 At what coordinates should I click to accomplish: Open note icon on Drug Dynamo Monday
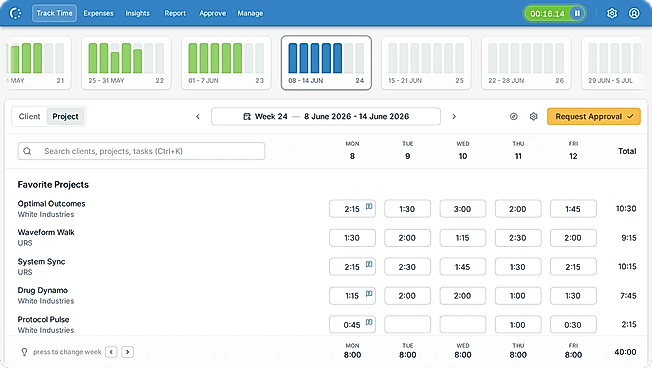[x=369, y=293]
